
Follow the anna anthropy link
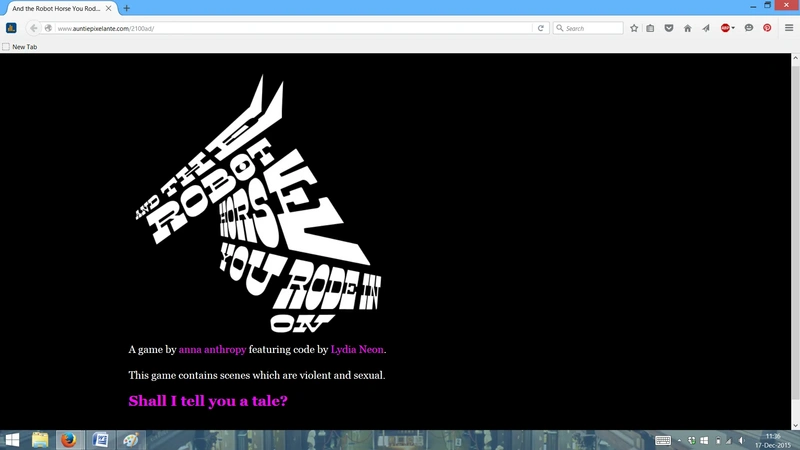coord(212,349)
